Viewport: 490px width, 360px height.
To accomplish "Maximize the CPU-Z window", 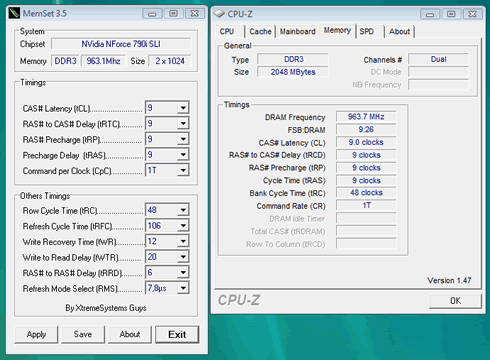I will (451, 14).
